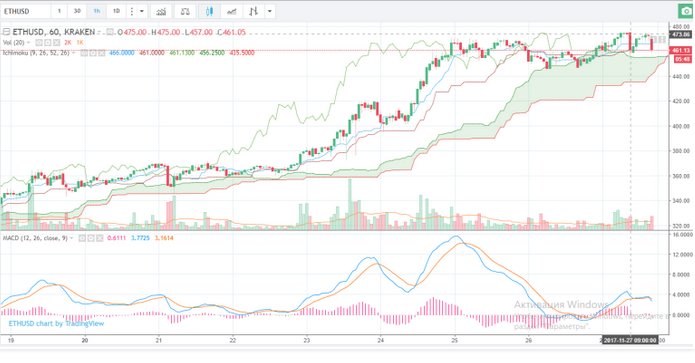The width and height of the screenshot is (695, 363).
Task: Open the Ichimoku indicator dropdown arrow
Action: click(73, 53)
